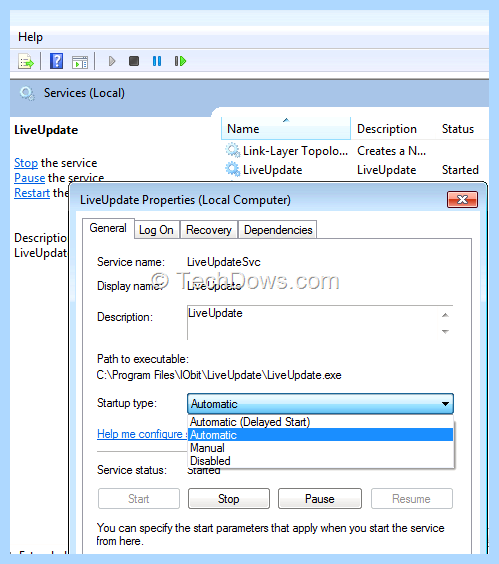Image resolution: width=499 pixels, height=564 pixels.
Task: Switch to the Dependencies tab
Action: coord(278,230)
